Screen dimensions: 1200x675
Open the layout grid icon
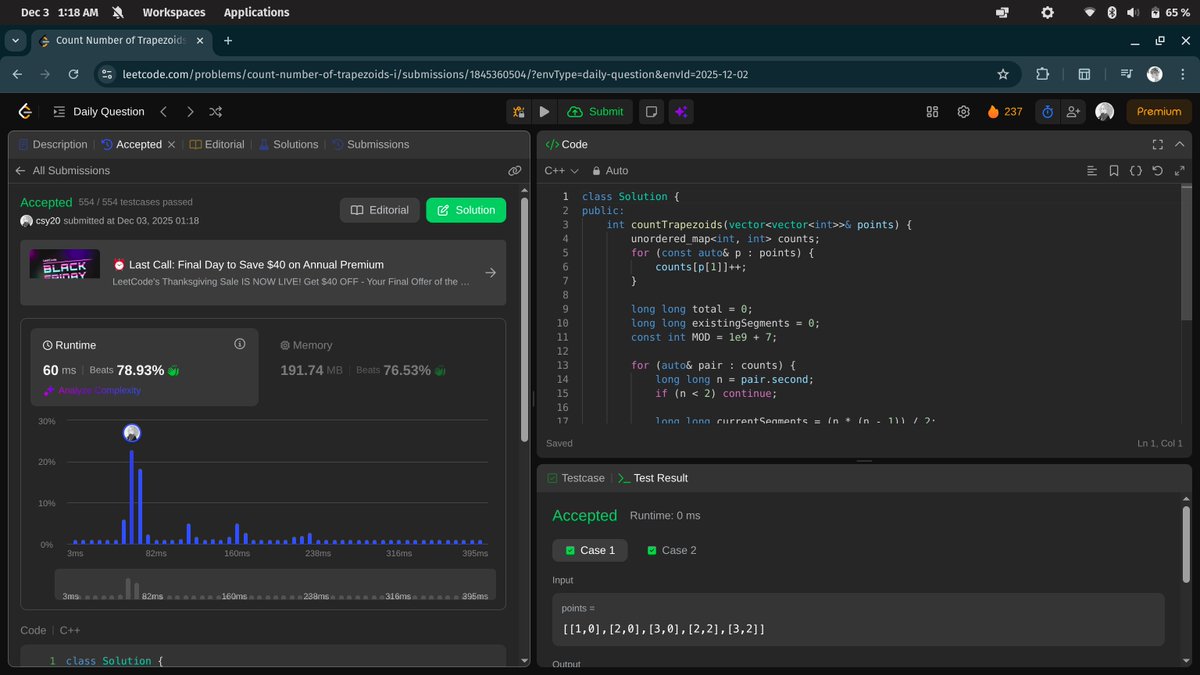coord(932,112)
